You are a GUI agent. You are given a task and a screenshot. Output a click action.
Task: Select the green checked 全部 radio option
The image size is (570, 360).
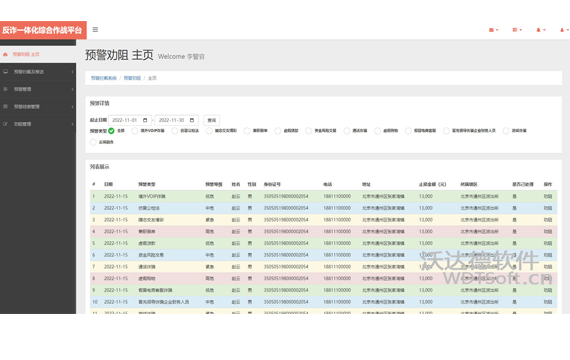pos(111,131)
